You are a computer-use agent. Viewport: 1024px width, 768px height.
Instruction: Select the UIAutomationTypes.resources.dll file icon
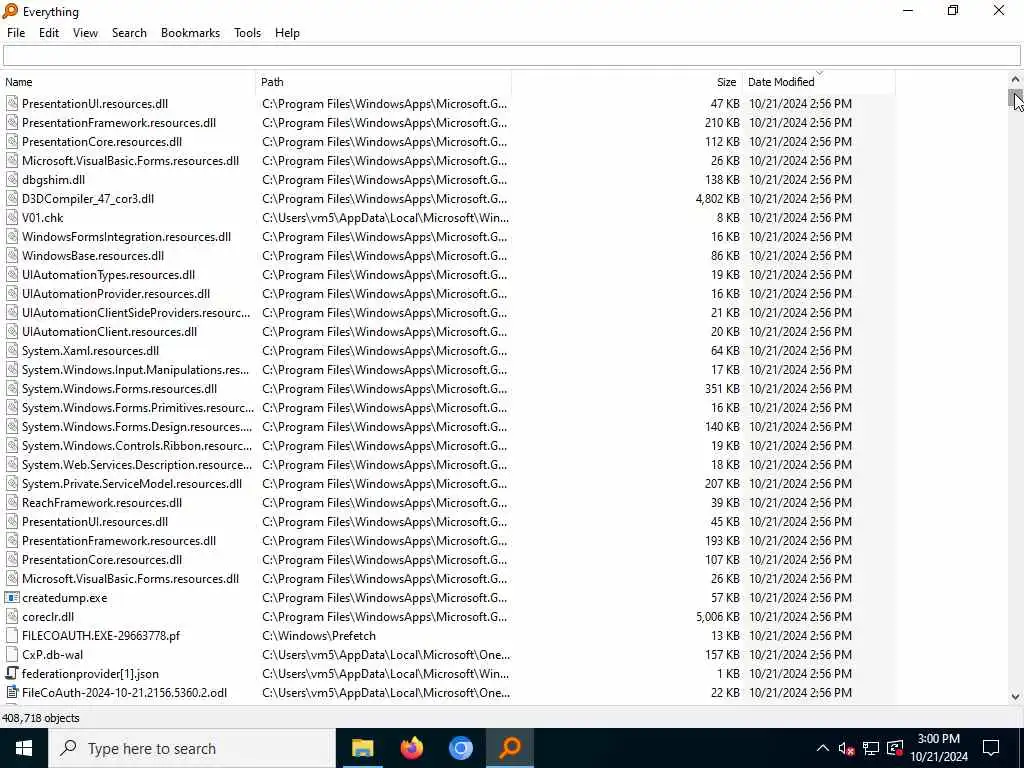coord(12,274)
